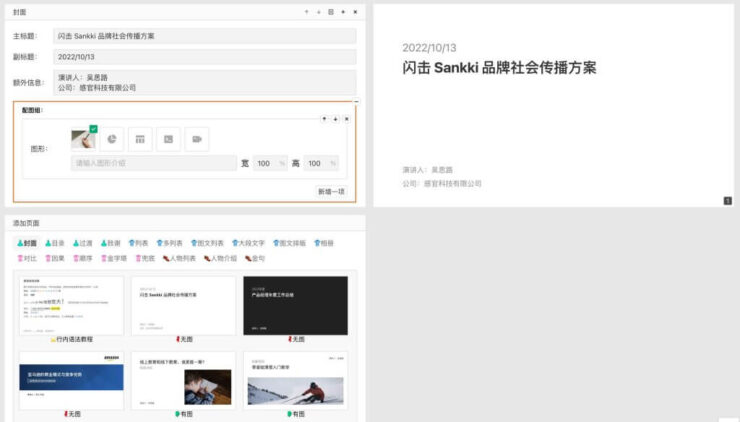
Task: Move the 图形 item up with its arrow
Action: click(324, 119)
